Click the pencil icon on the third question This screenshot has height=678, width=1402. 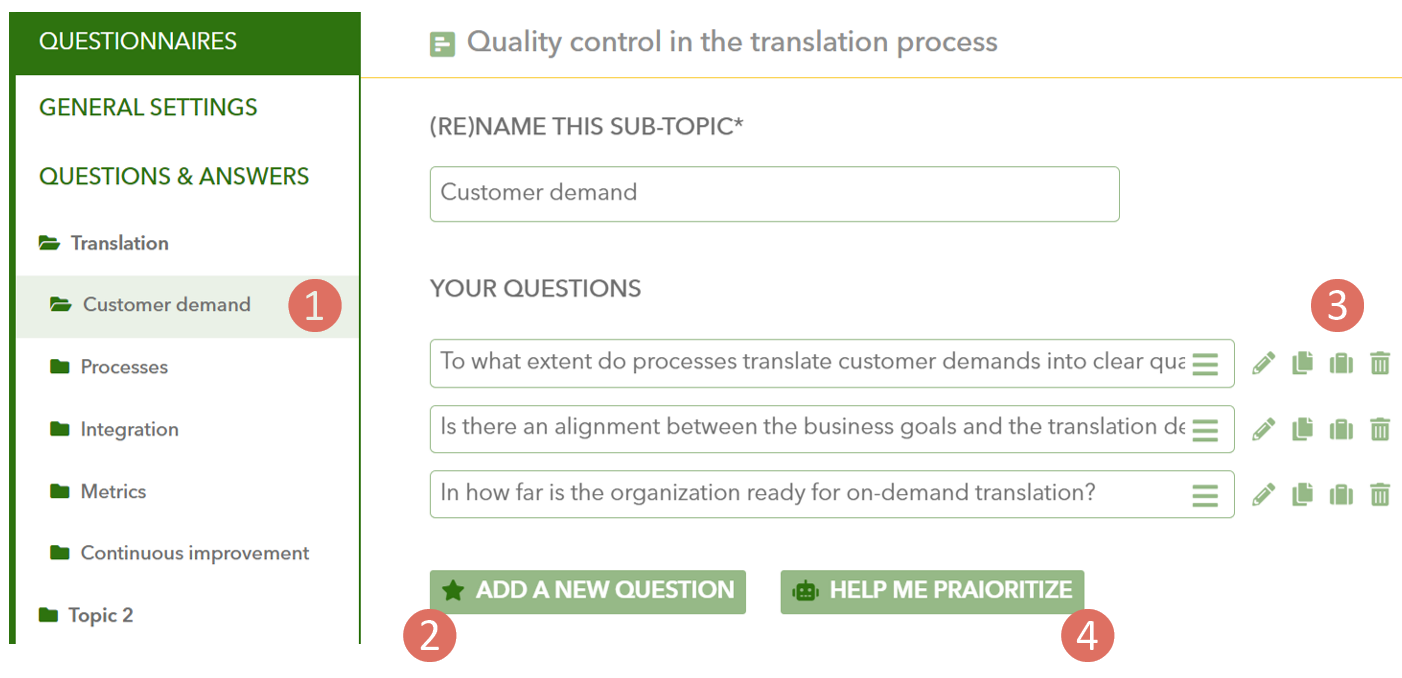coord(1264,494)
